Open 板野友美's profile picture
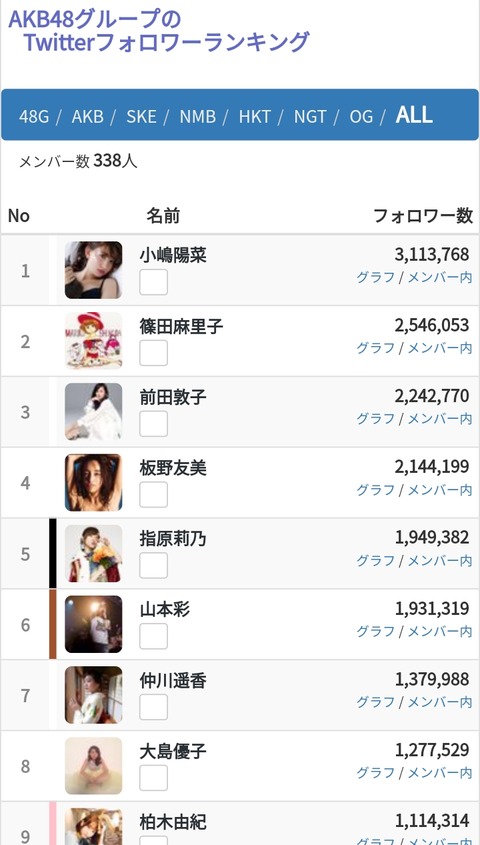480x845 pixels. pos(94,482)
